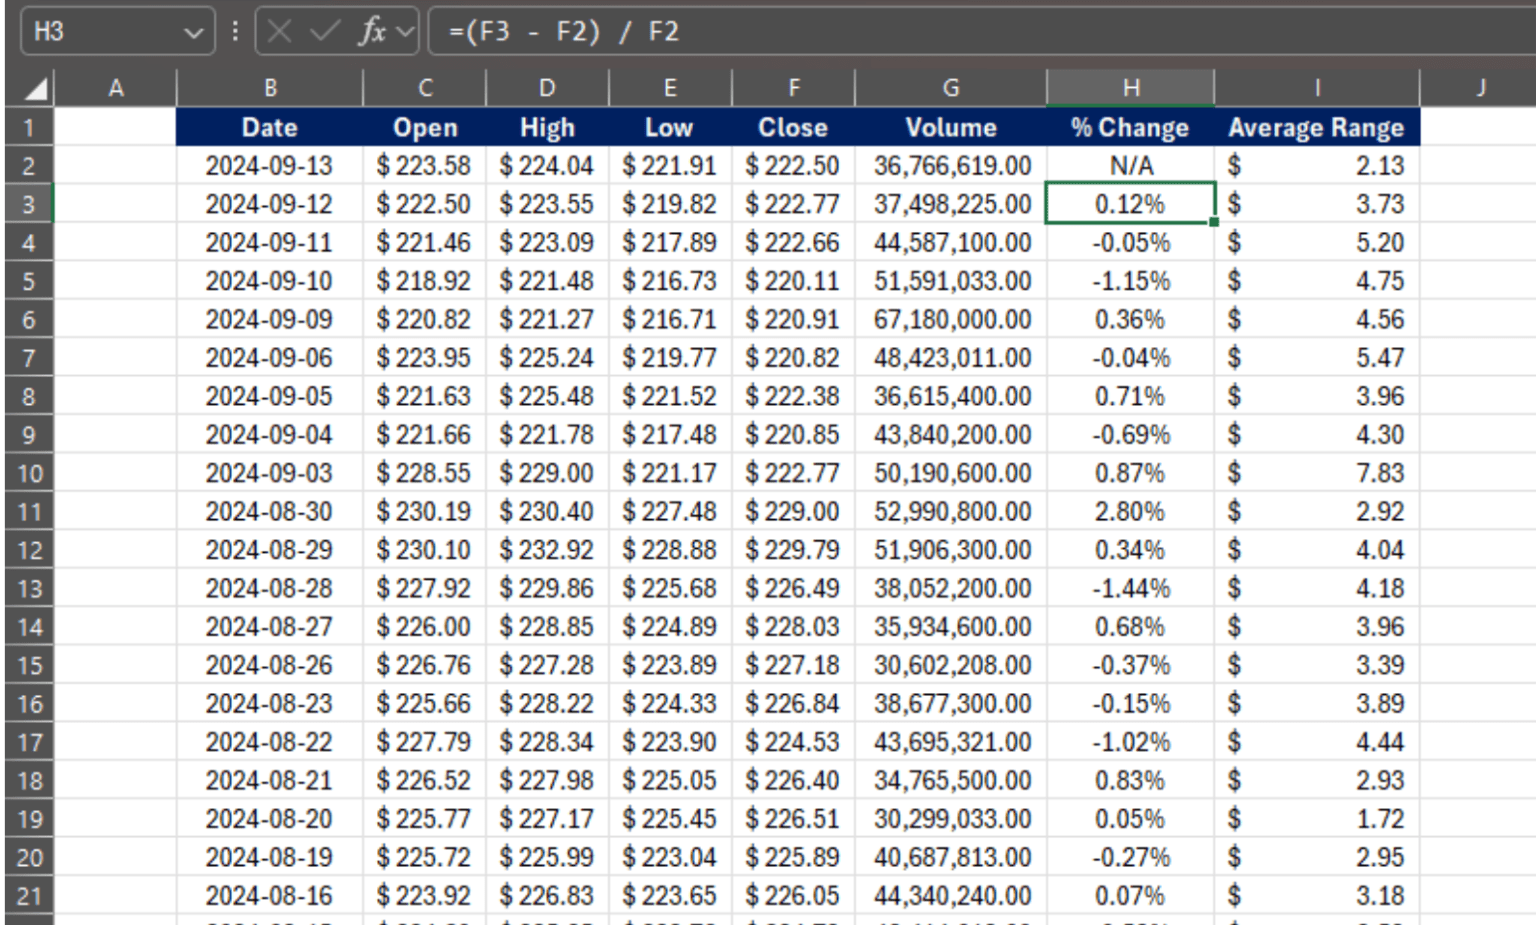This screenshot has height=925, width=1536.
Task: Click the fill handle on cell H3
Action: click(x=1213, y=222)
